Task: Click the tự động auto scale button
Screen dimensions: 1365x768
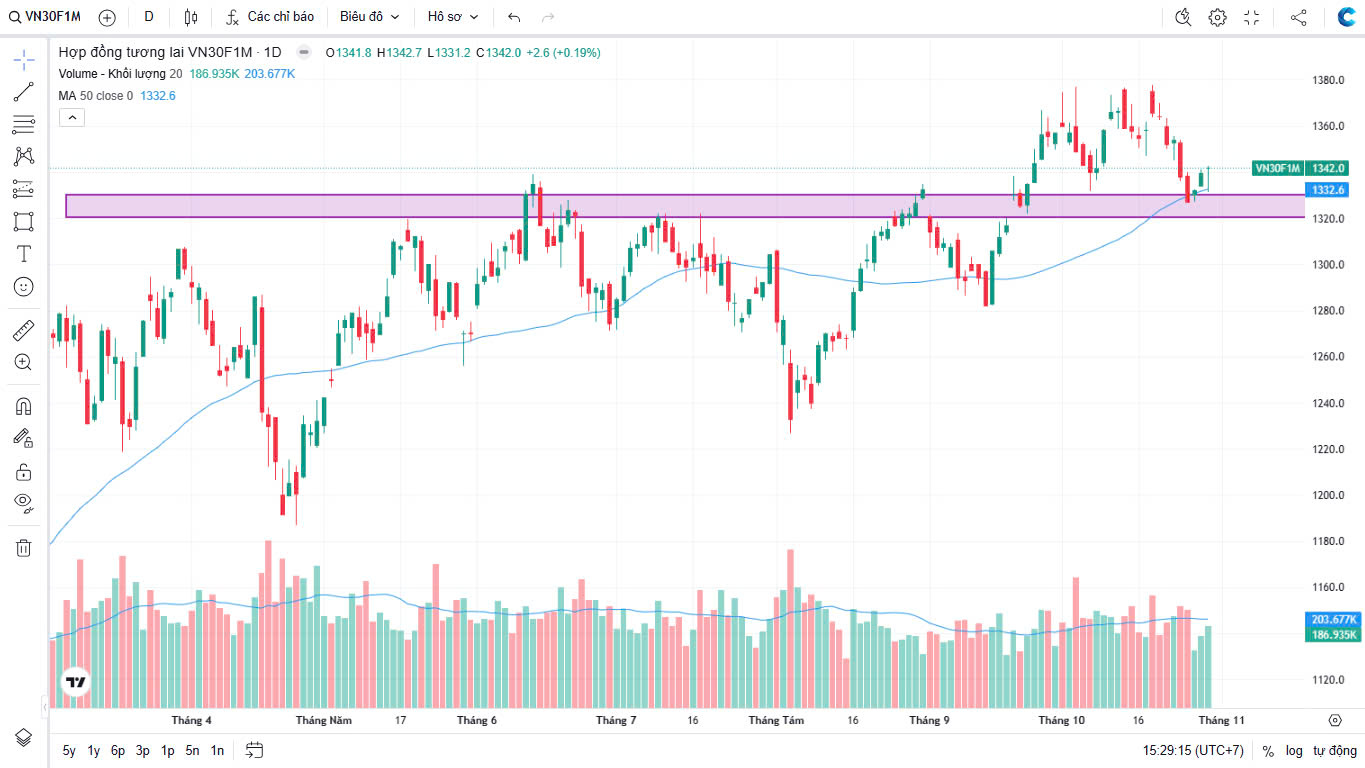Action: tap(1335, 750)
